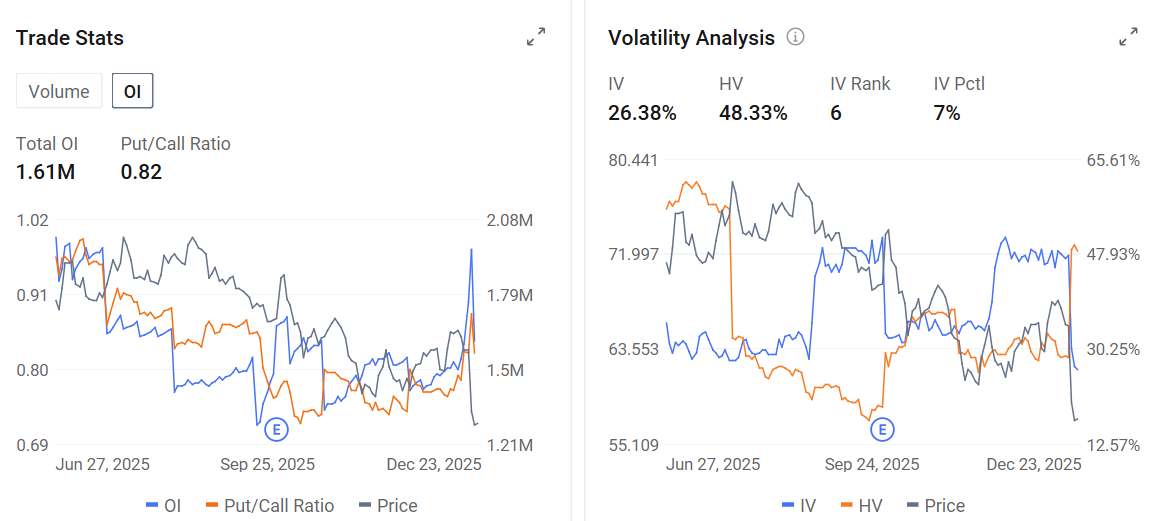Select the OI tab
1152x521 pixels.
tap(132, 92)
